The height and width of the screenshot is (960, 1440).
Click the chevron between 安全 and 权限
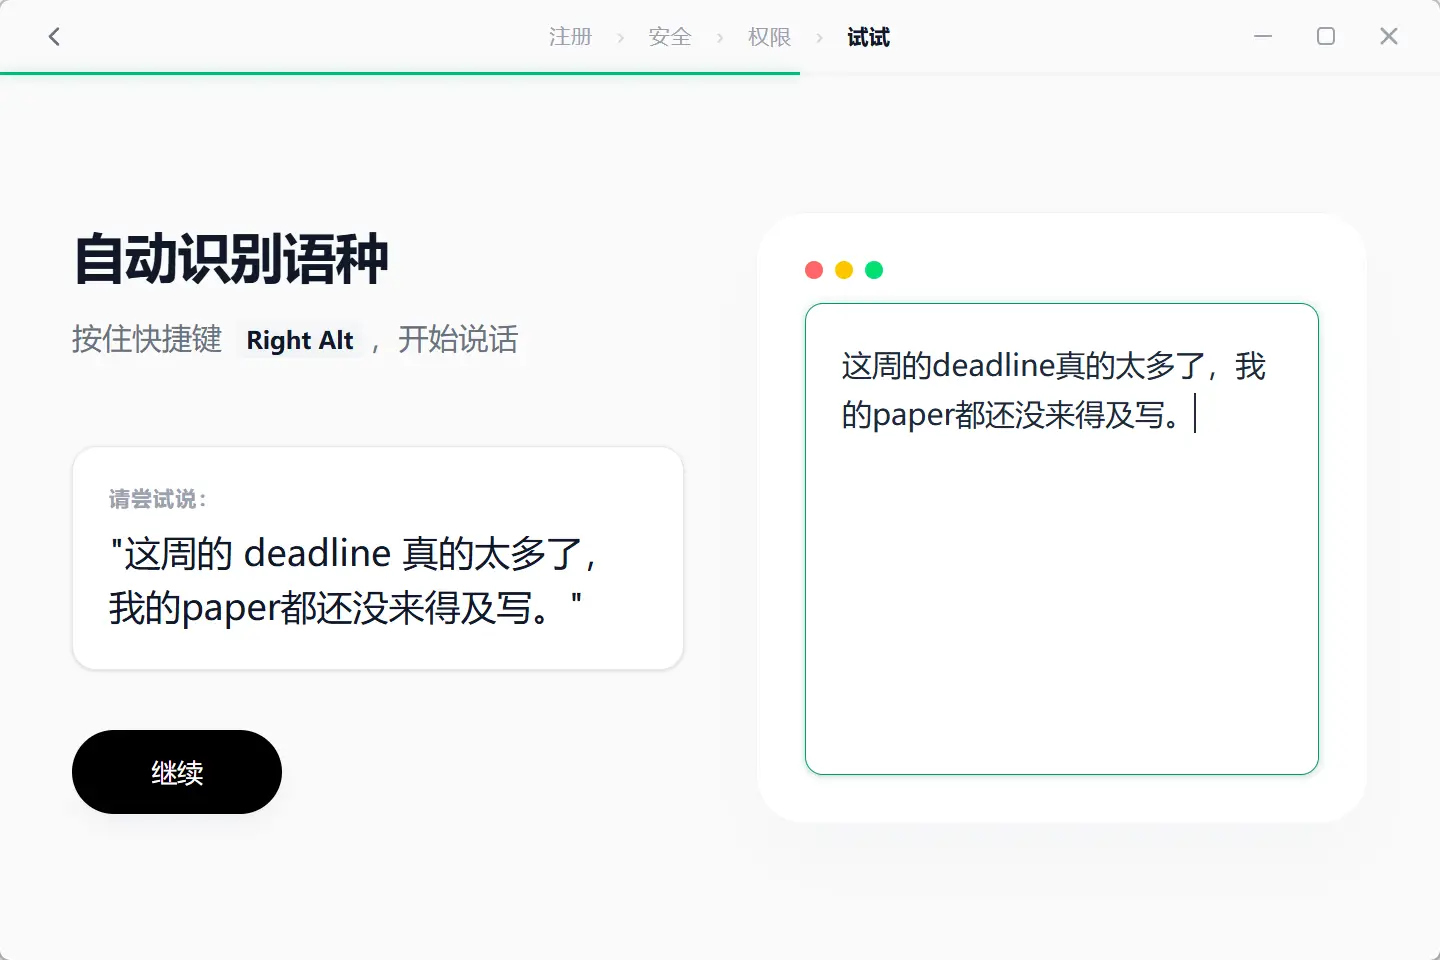(720, 38)
